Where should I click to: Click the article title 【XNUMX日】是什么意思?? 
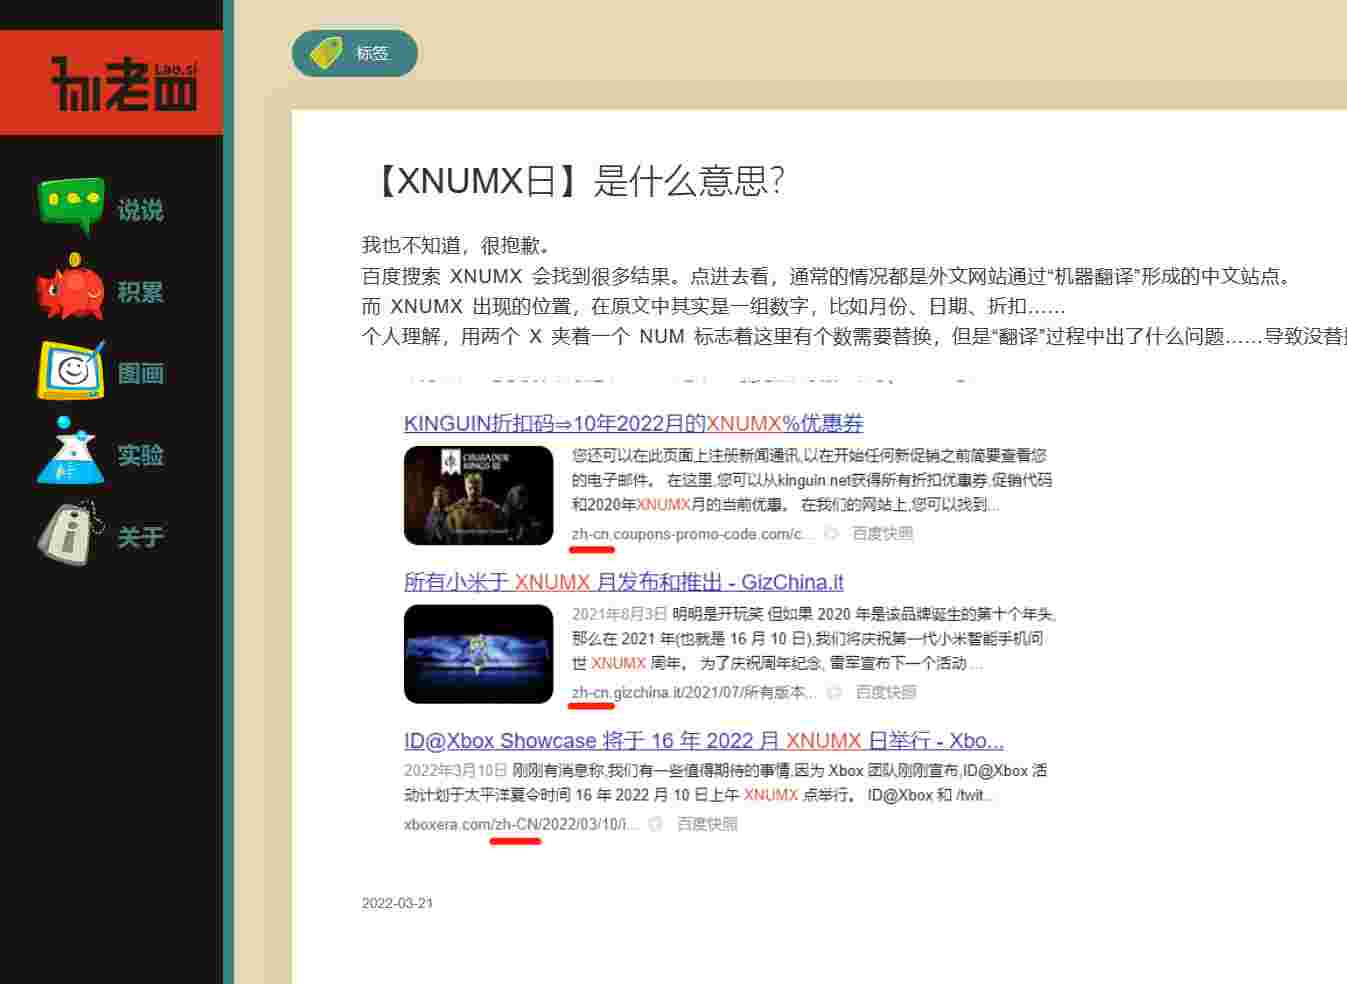(x=575, y=181)
